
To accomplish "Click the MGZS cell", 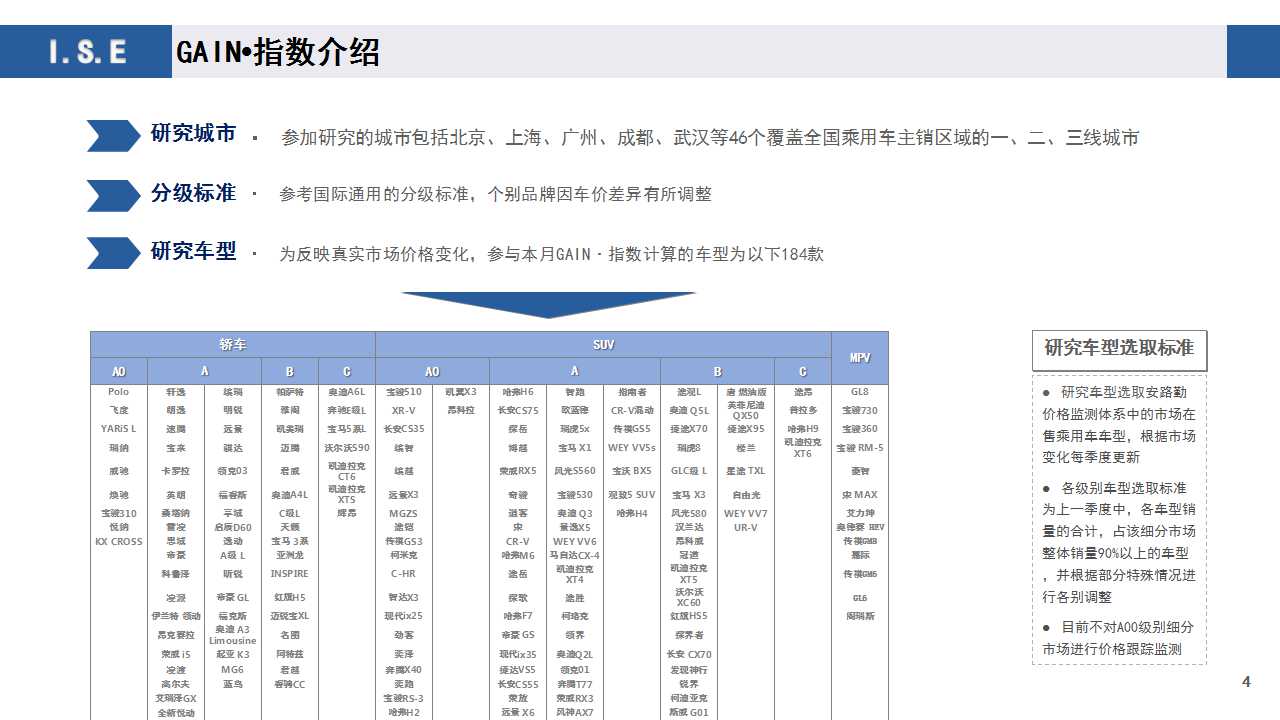I will click(403, 513).
